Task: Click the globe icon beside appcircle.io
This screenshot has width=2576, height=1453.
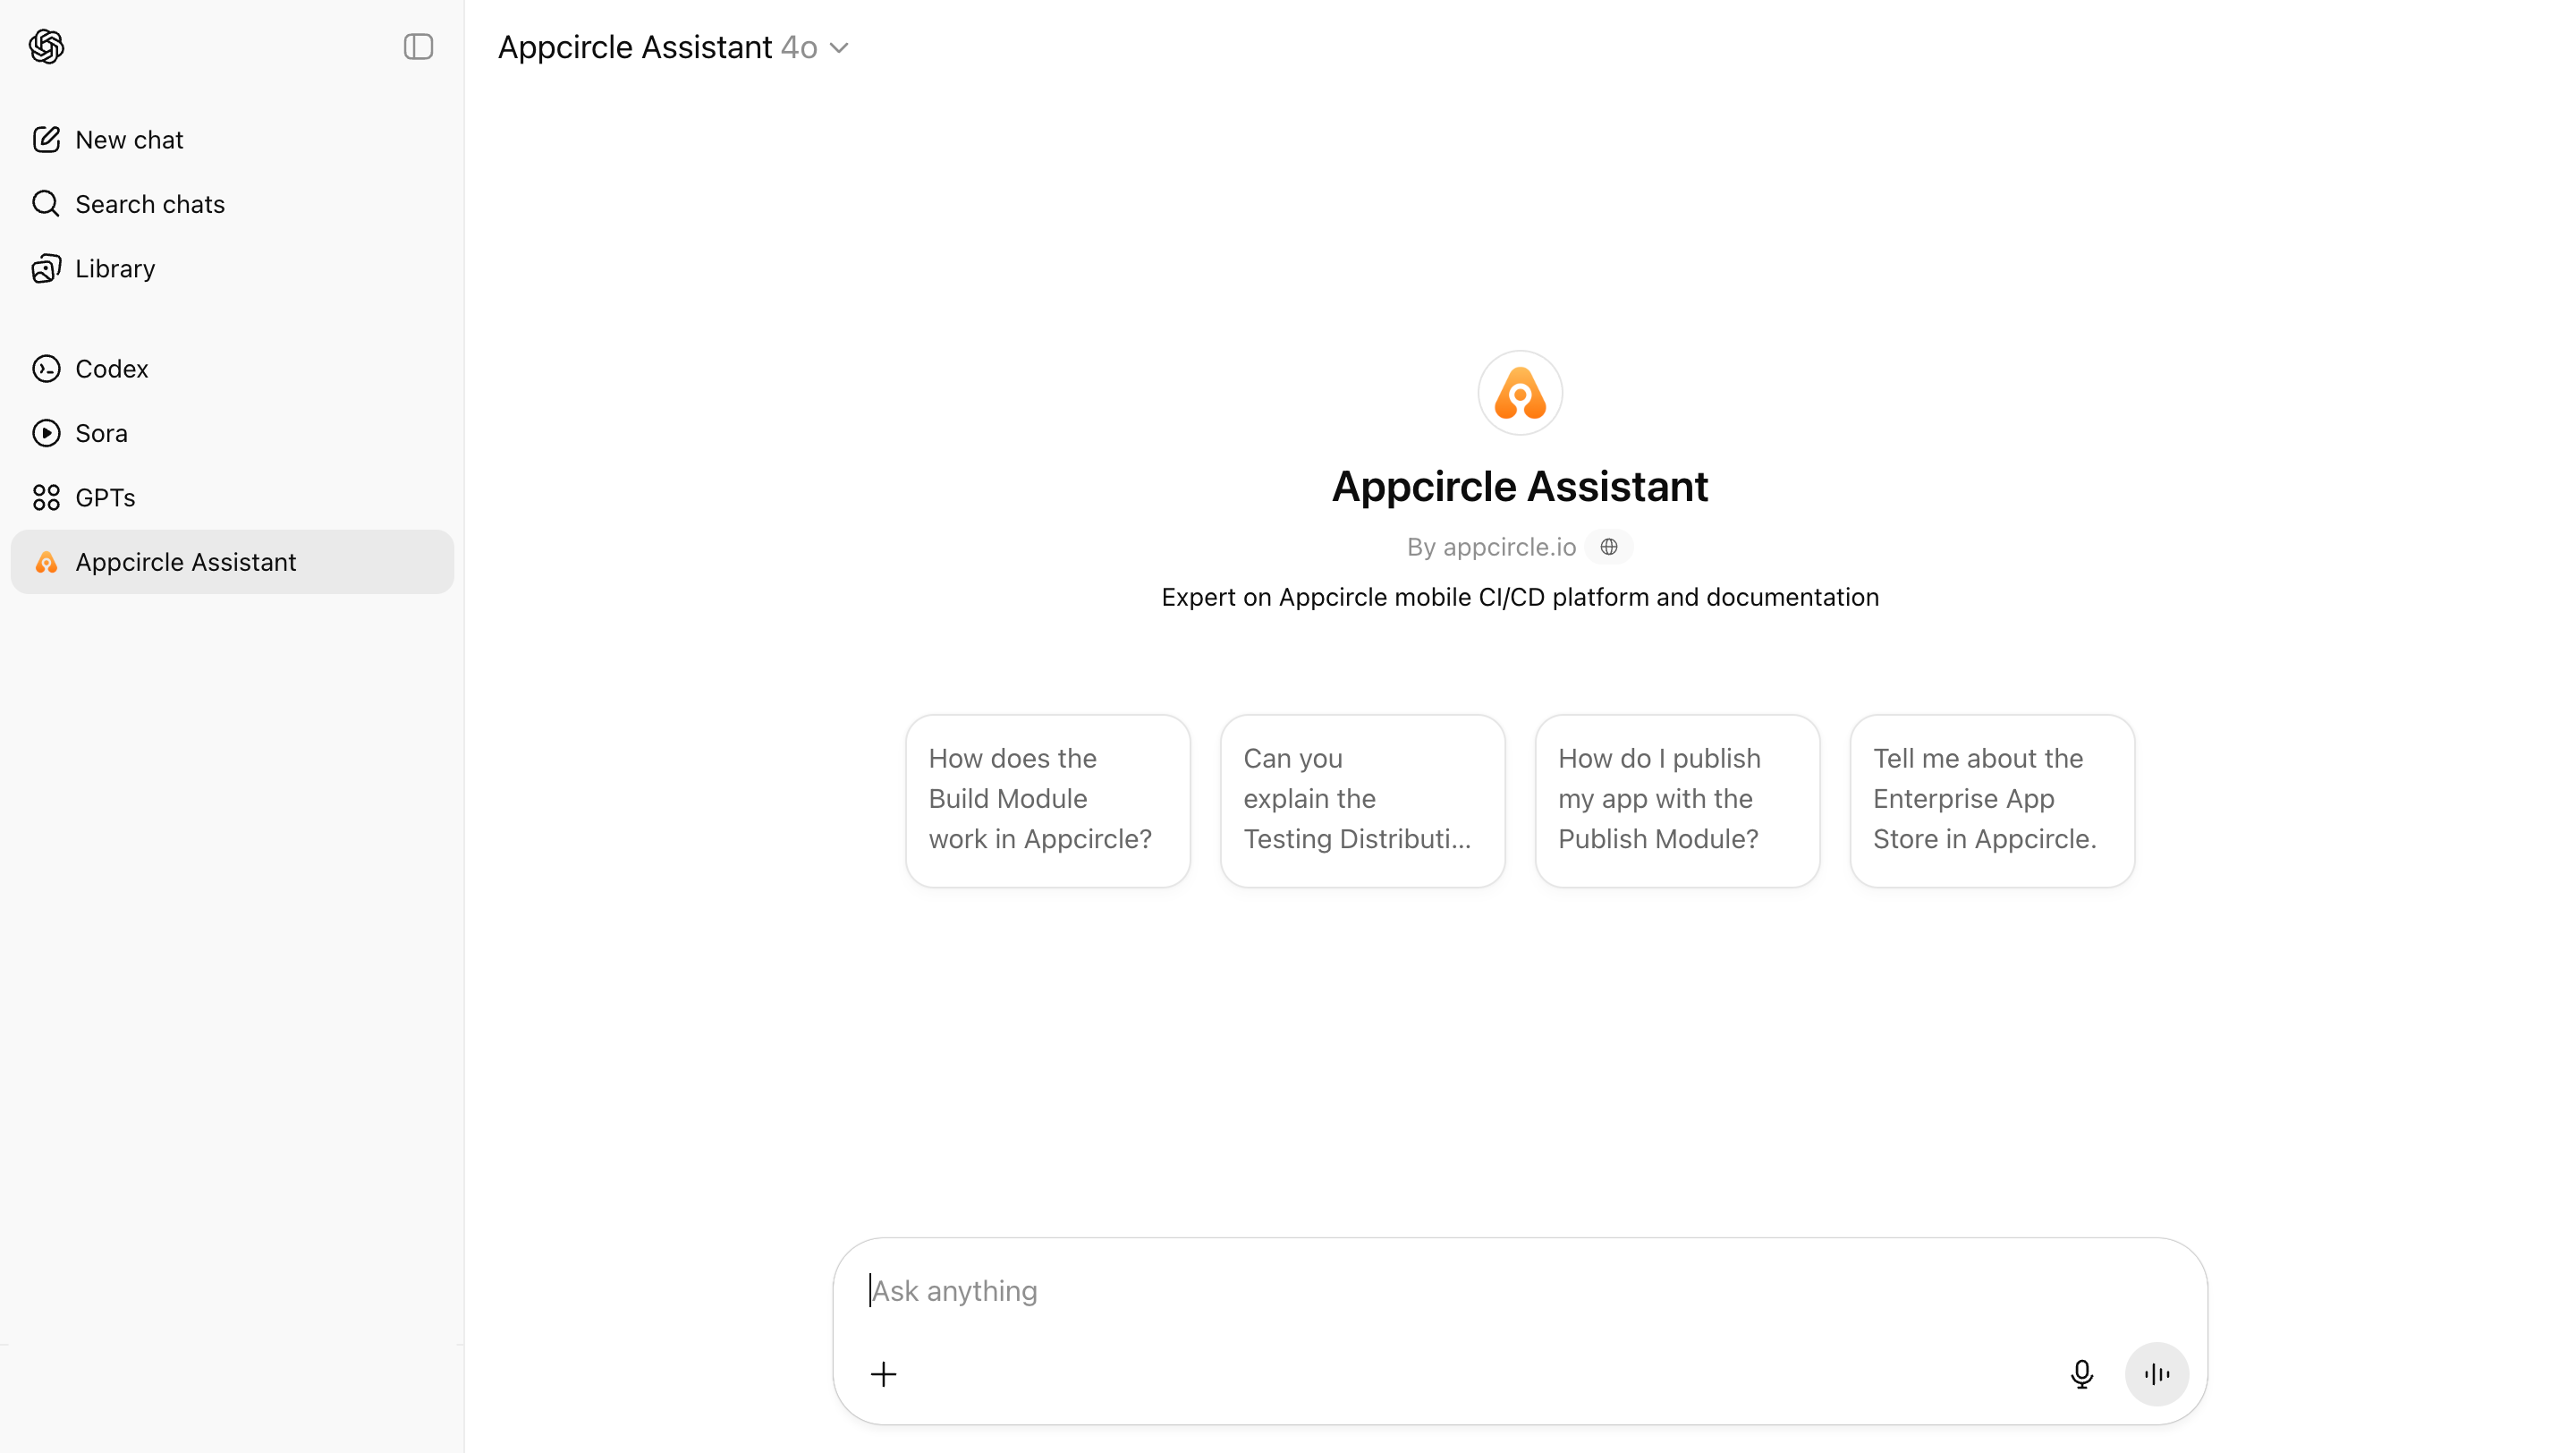Action: tap(1609, 546)
